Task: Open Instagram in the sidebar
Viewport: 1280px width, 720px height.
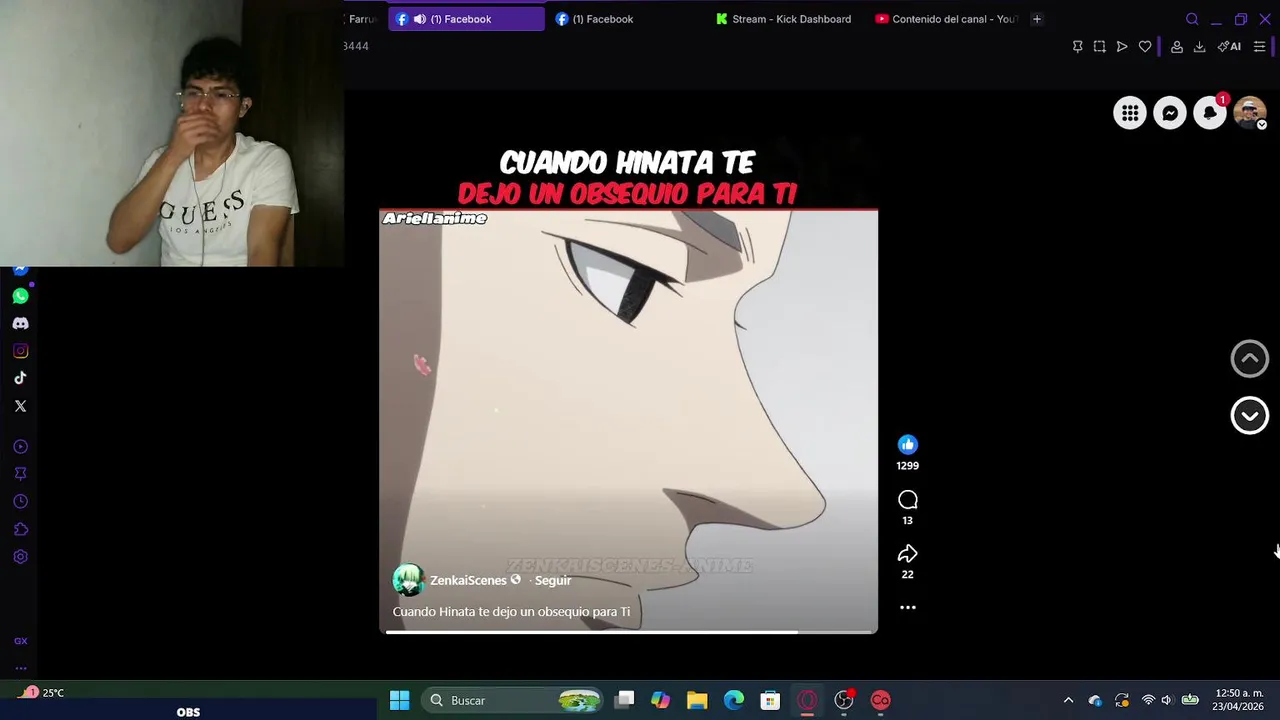Action: (x=20, y=351)
